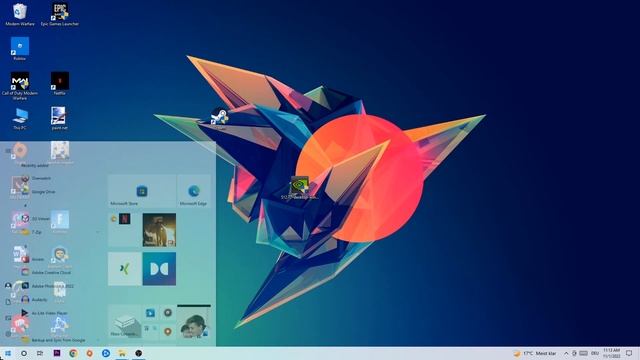Open the weather widget showing 17°C
Screen dimensions: 640x360
[535, 353]
